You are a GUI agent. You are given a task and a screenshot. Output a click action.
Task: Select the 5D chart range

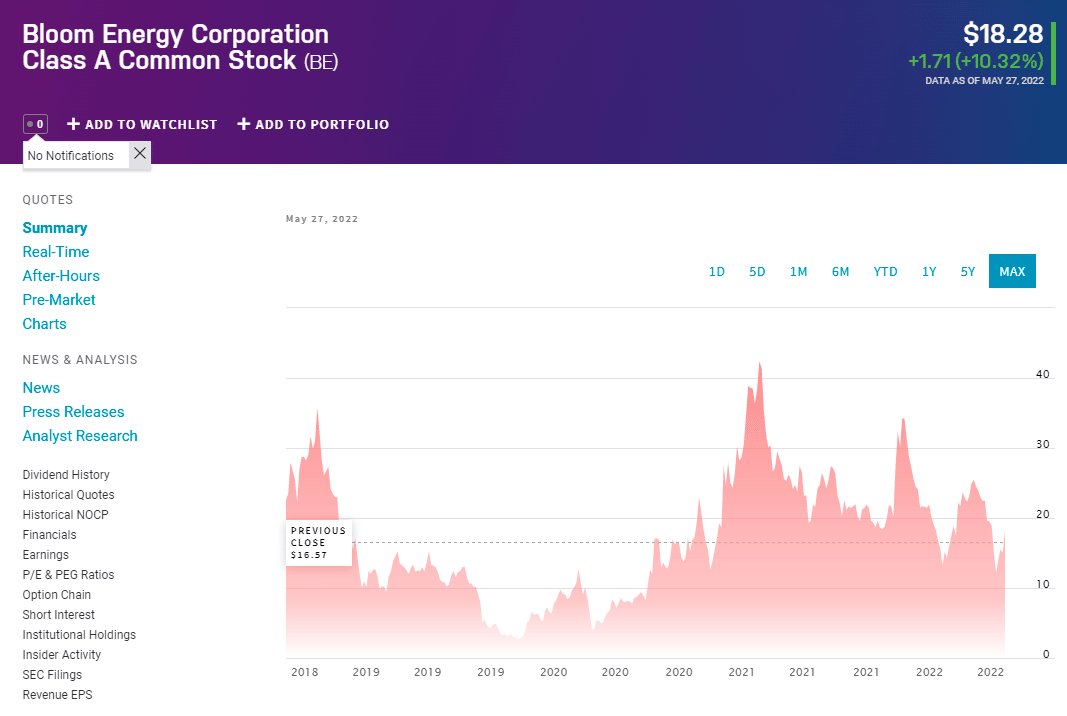757,272
